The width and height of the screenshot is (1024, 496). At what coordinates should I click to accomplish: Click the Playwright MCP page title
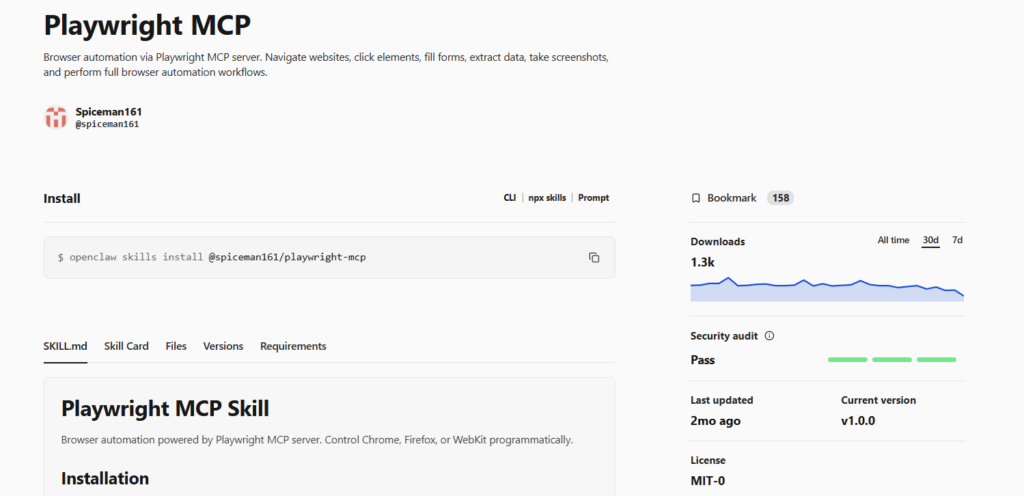pos(147,25)
